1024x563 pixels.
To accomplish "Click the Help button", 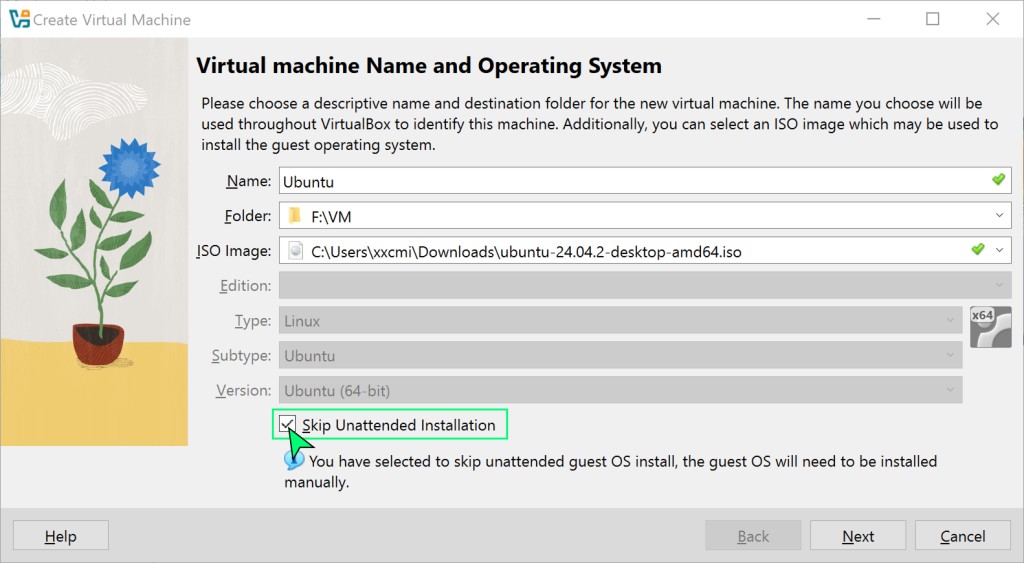I will tap(61, 536).
